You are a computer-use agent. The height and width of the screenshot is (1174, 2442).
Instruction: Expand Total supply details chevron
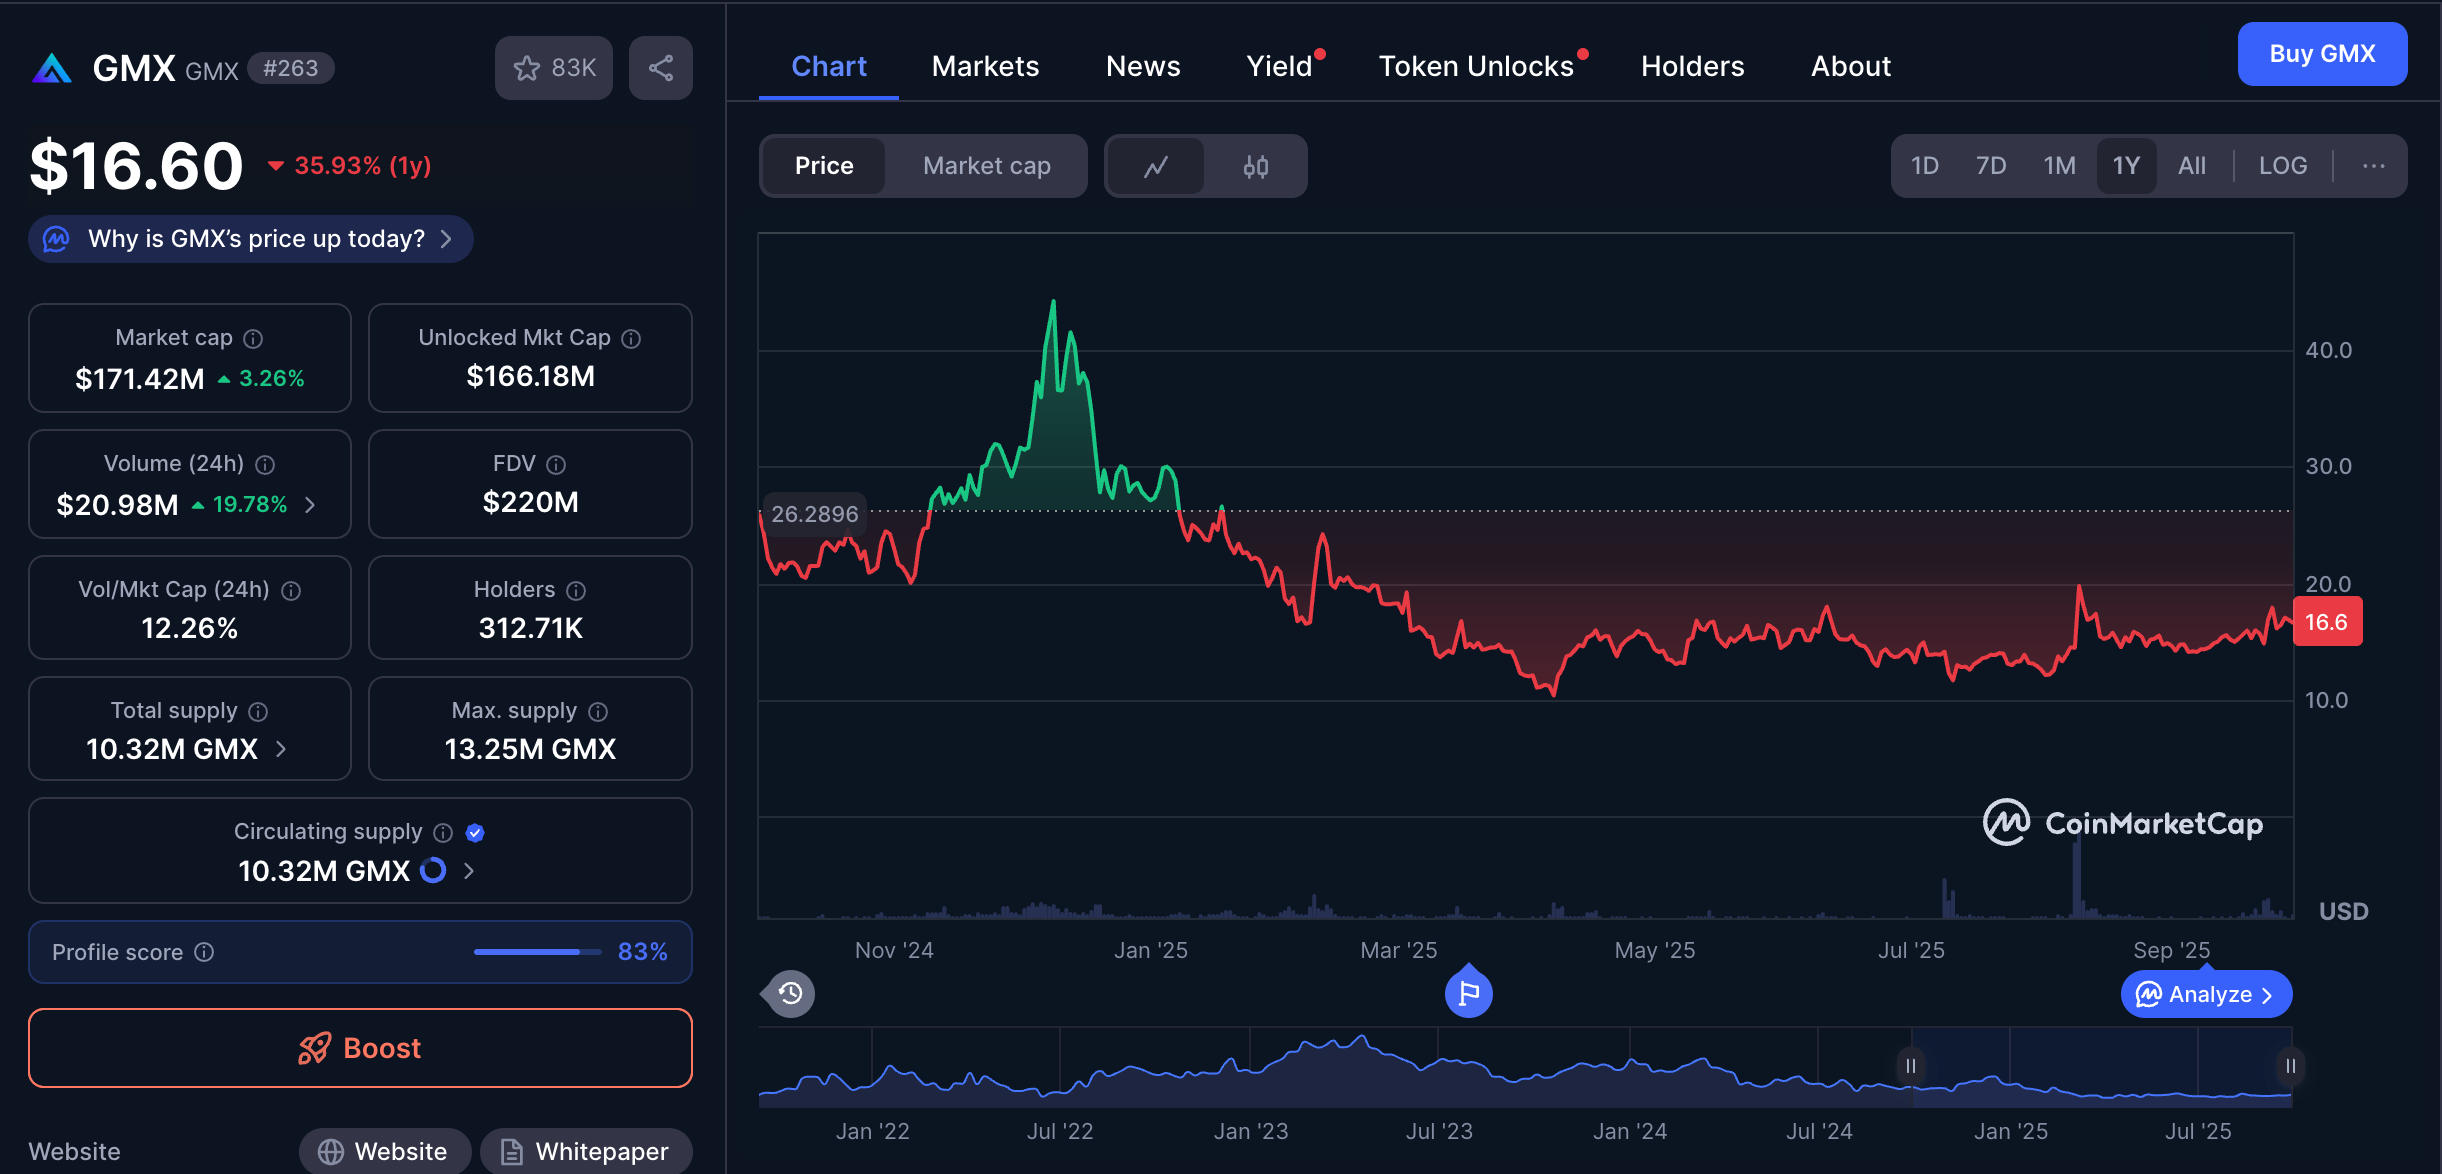coord(281,749)
